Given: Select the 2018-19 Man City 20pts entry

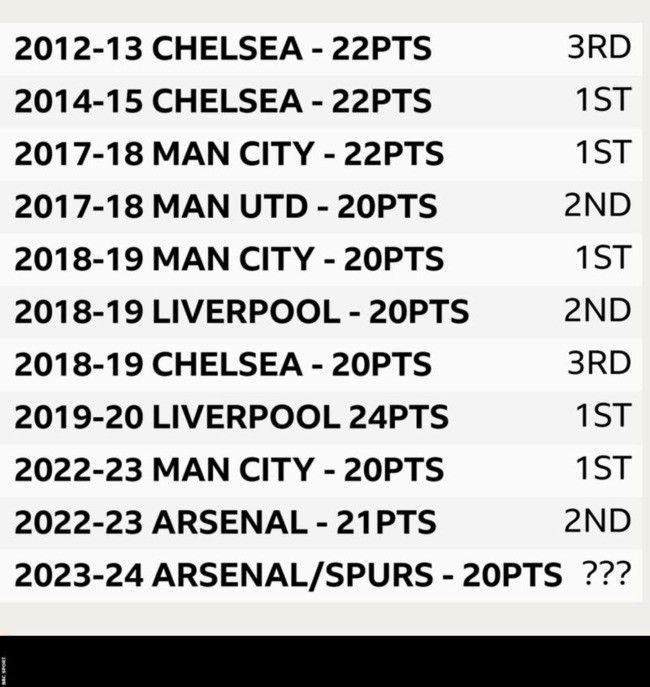Looking at the screenshot, I should coord(228,259).
